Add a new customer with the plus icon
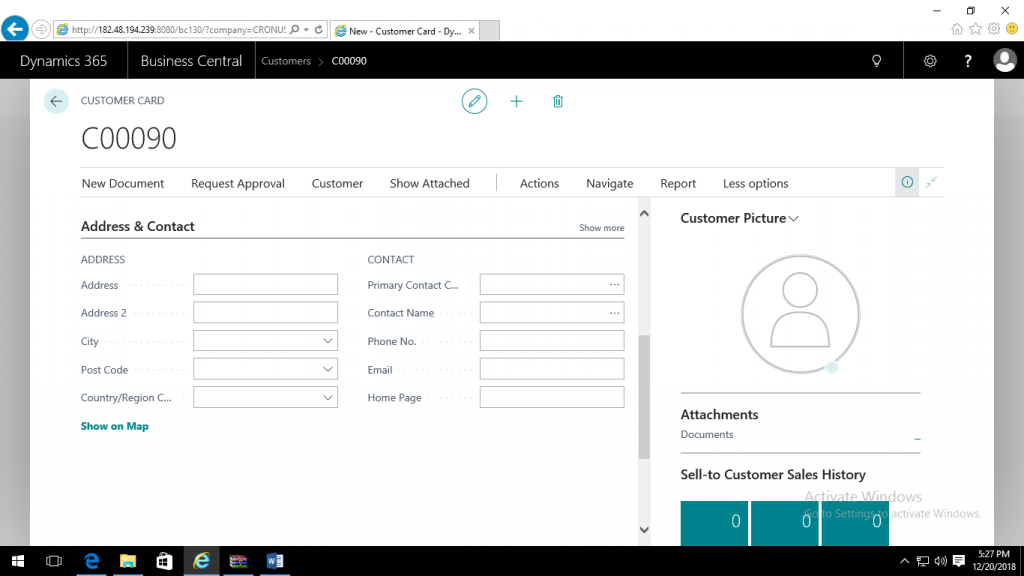The image size is (1024, 576). pos(516,101)
